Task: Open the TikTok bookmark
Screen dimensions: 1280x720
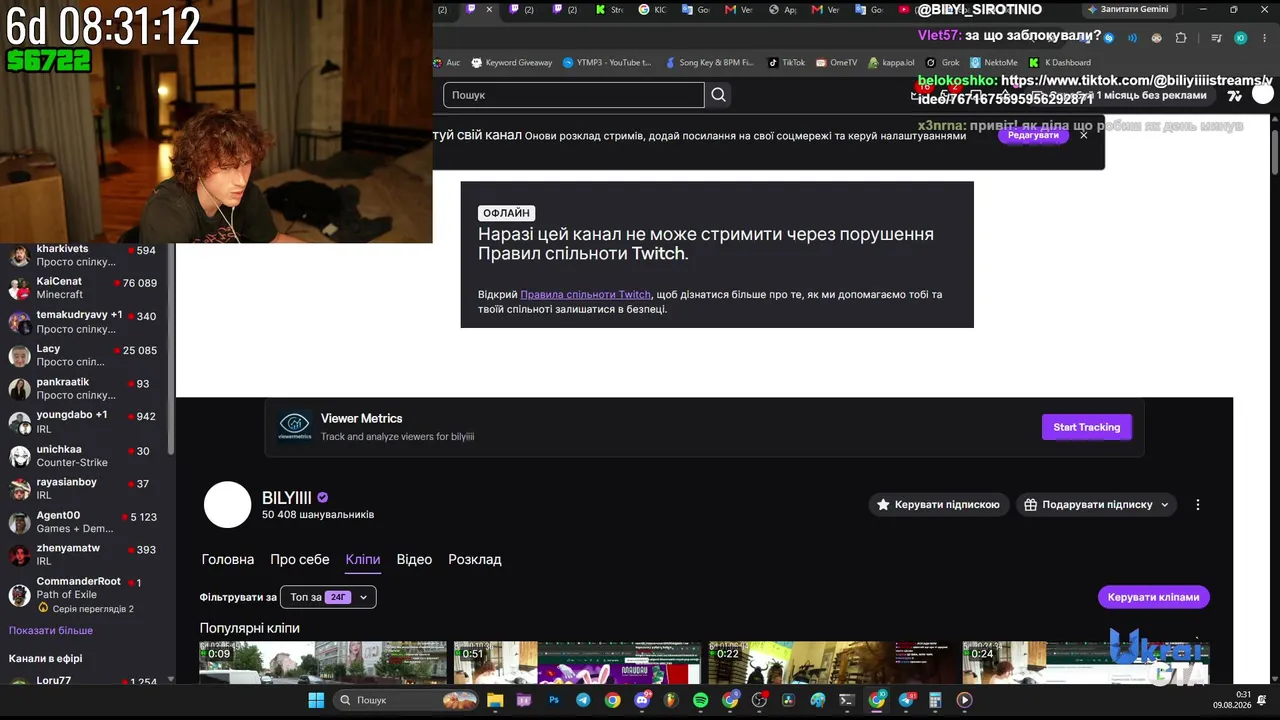Action: [786, 62]
